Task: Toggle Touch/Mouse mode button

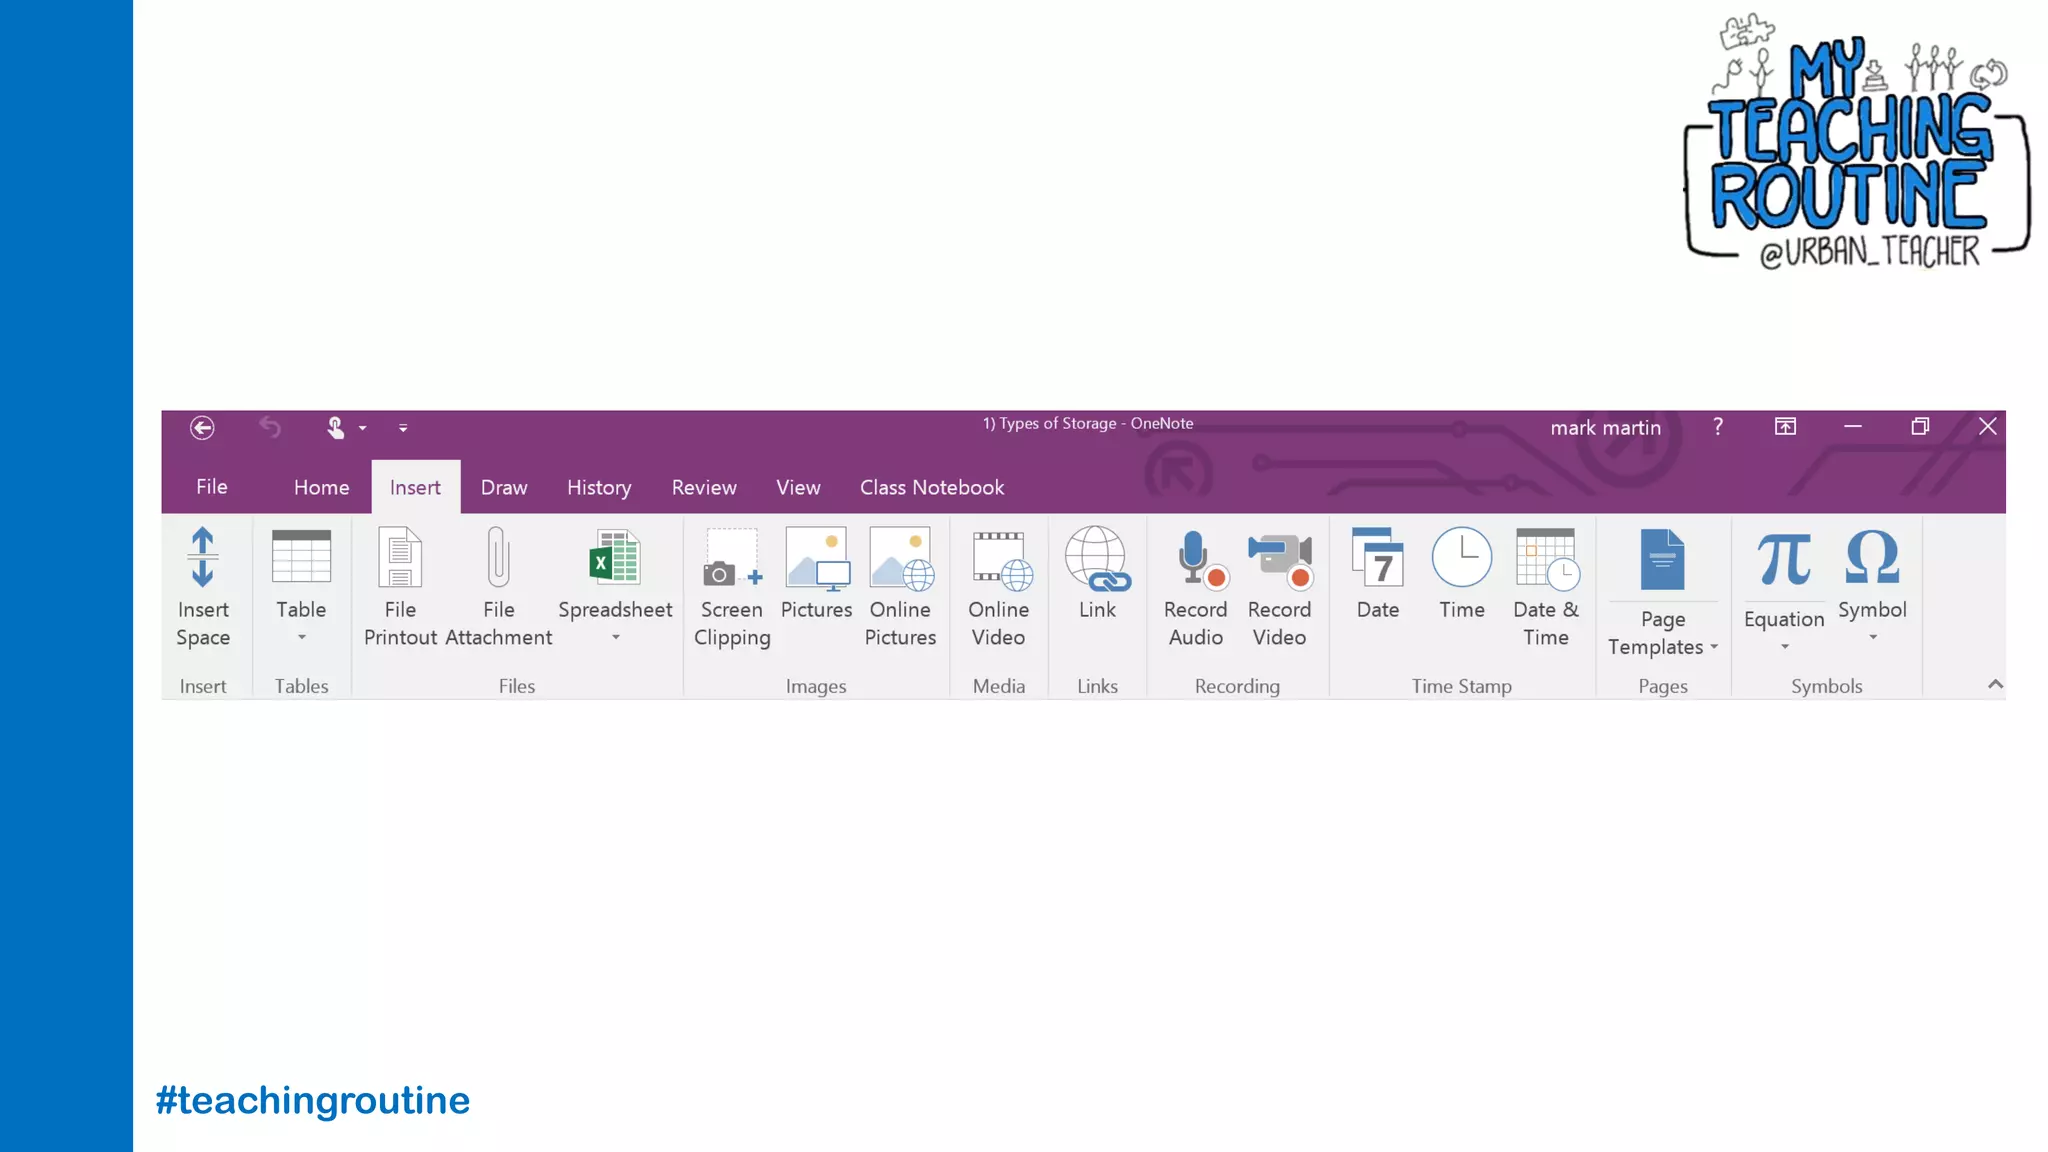Action: [336, 428]
